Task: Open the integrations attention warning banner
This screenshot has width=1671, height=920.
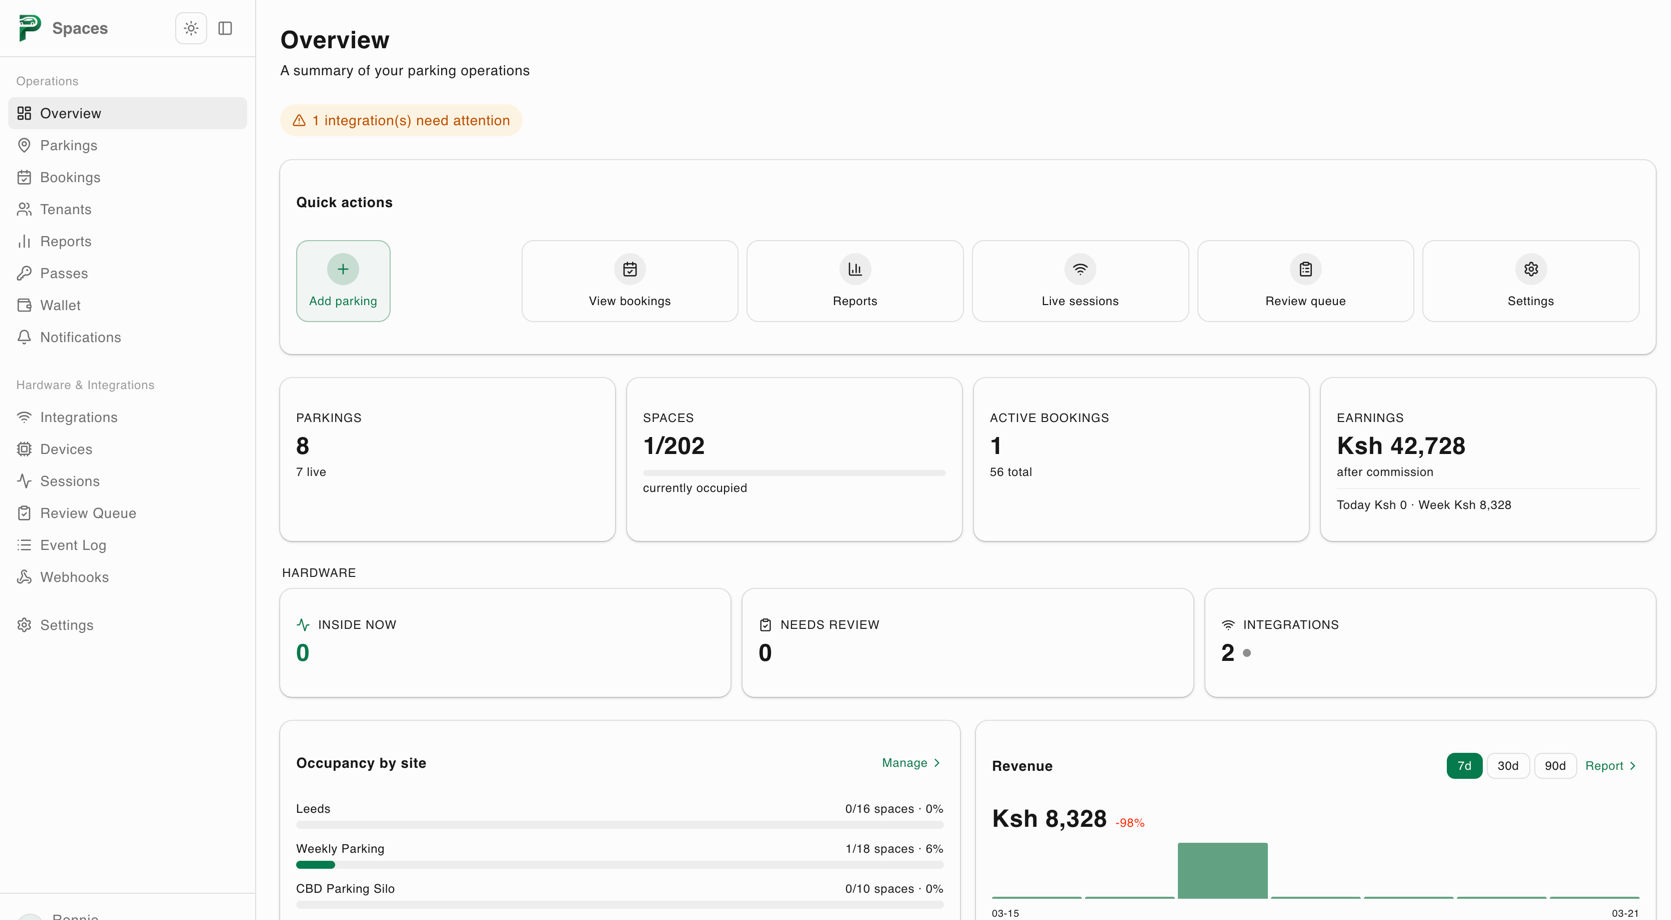Action: tap(400, 120)
